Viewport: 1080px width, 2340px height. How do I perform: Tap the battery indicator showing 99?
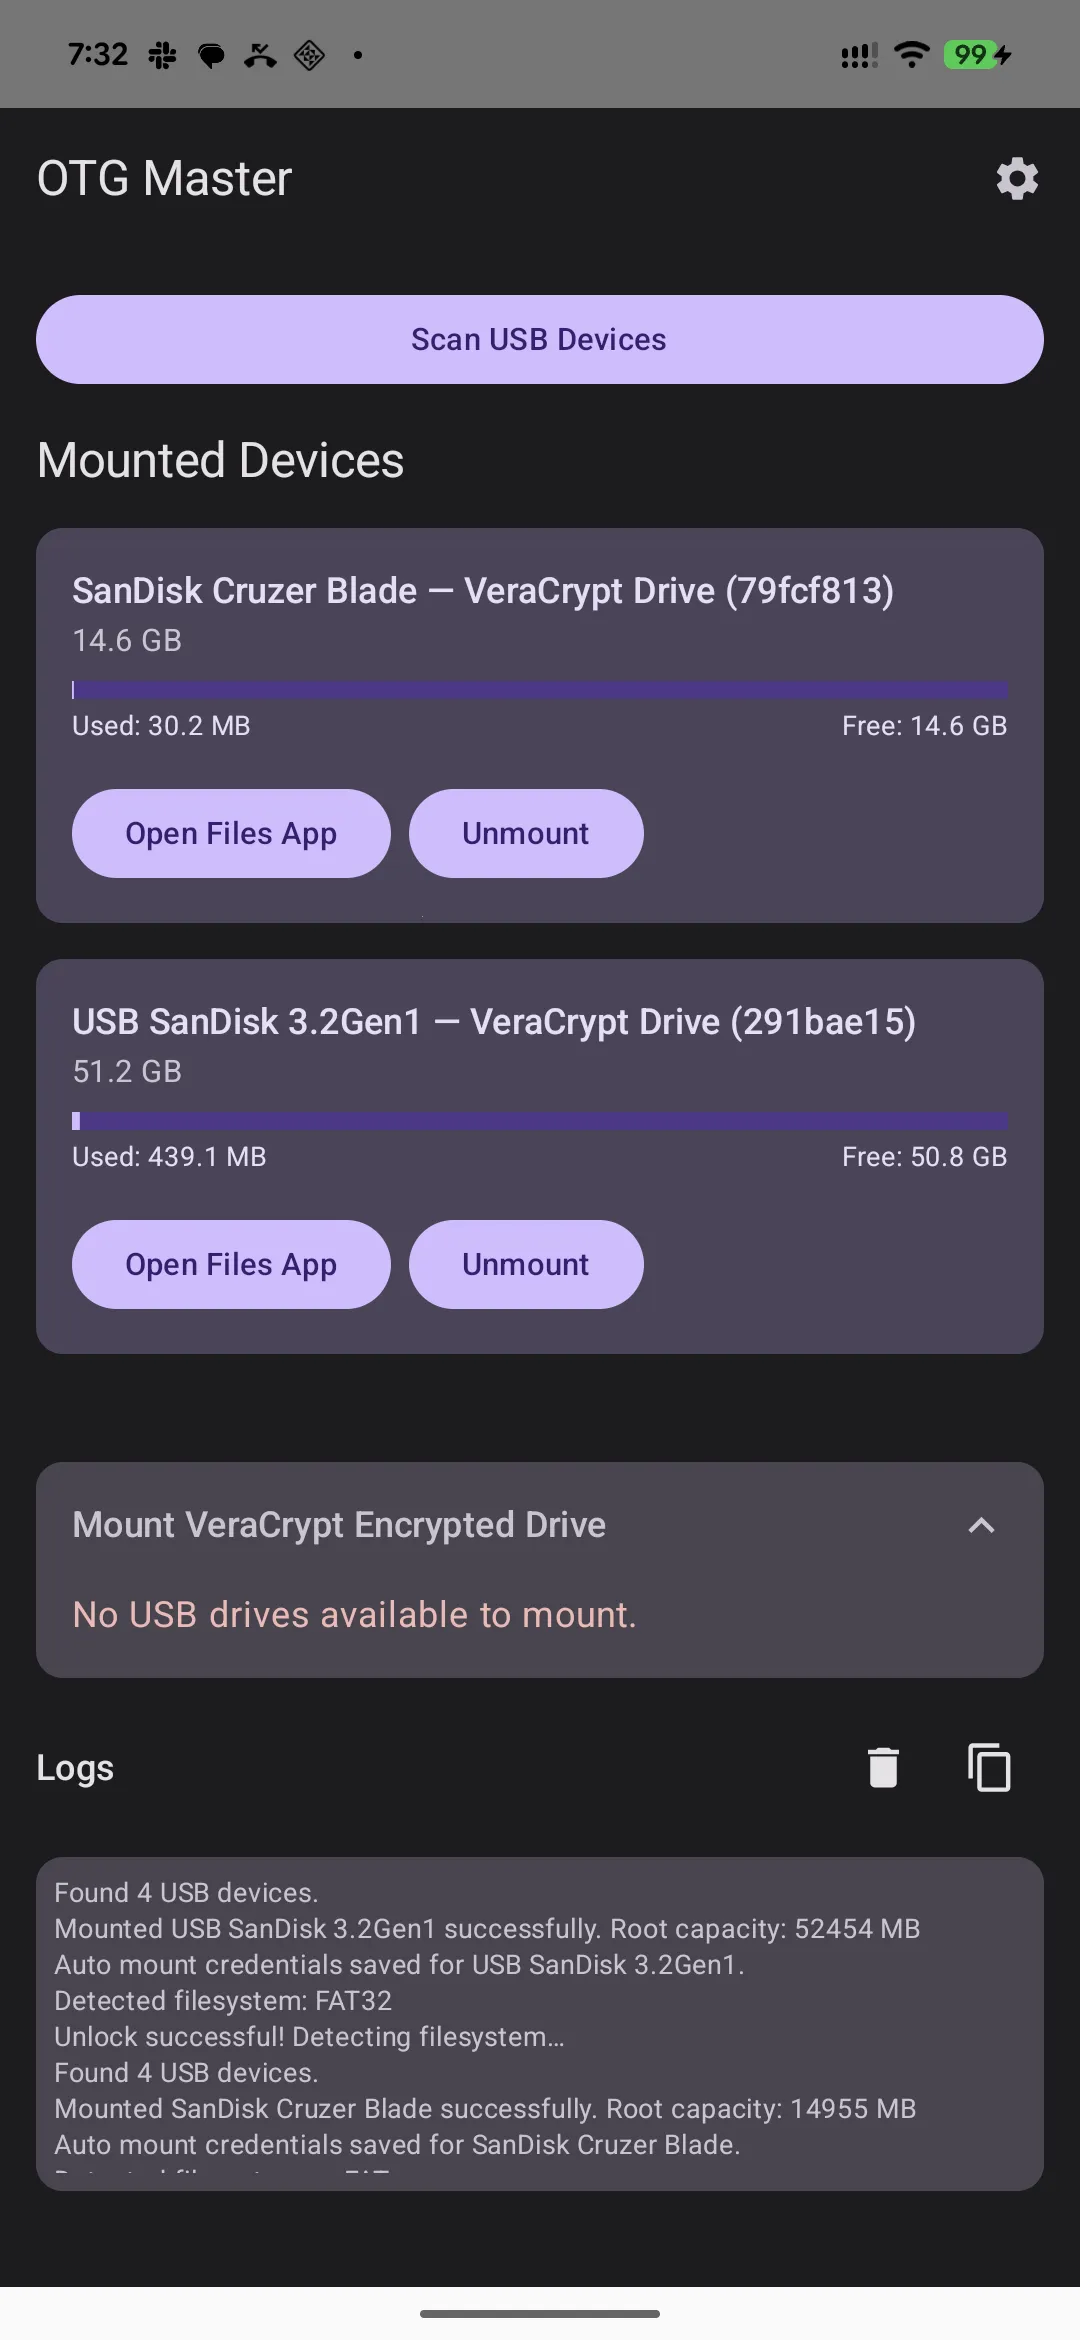tap(977, 54)
